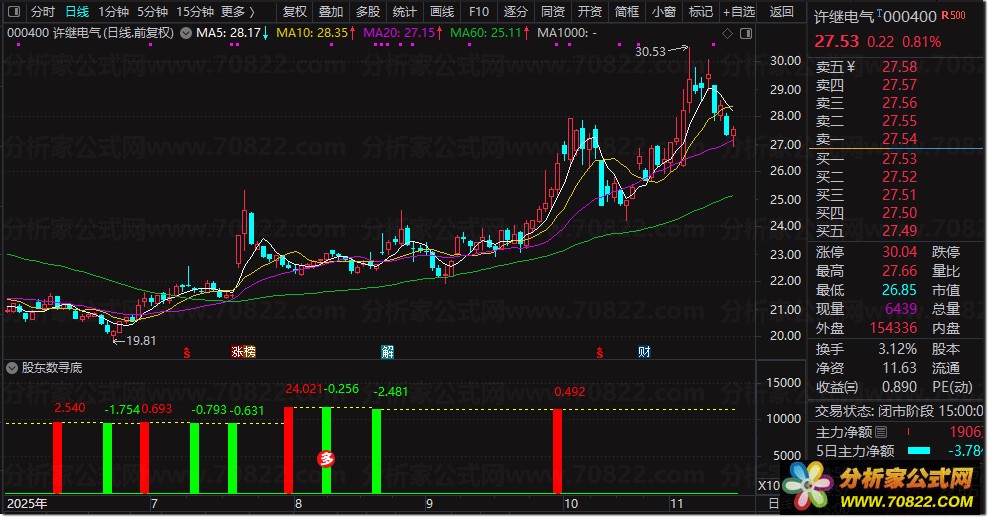Click the cyan bar next to 5日主力净额
Screen dimensions: 990x518
click(x=919, y=451)
